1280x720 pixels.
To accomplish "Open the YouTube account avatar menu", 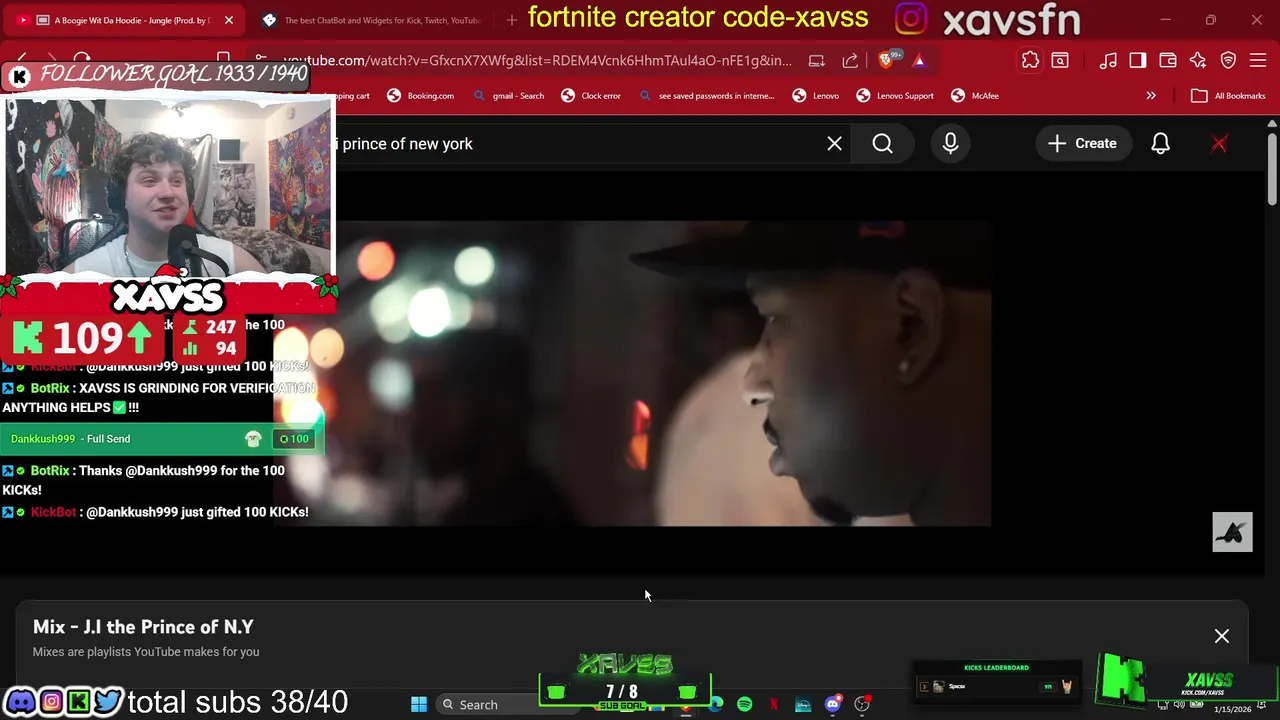I will pyautogui.click(x=1219, y=144).
